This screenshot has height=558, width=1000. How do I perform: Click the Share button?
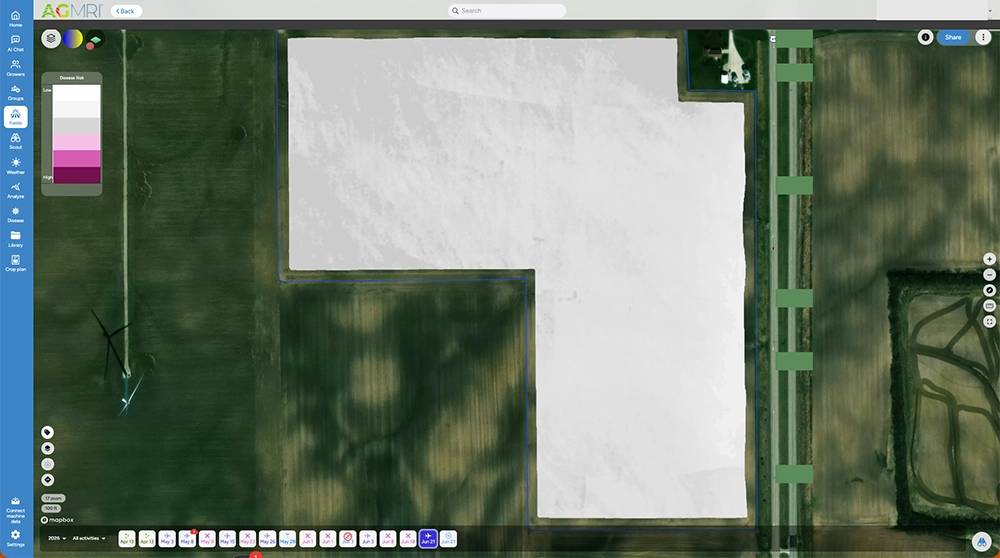pyautogui.click(x=953, y=37)
